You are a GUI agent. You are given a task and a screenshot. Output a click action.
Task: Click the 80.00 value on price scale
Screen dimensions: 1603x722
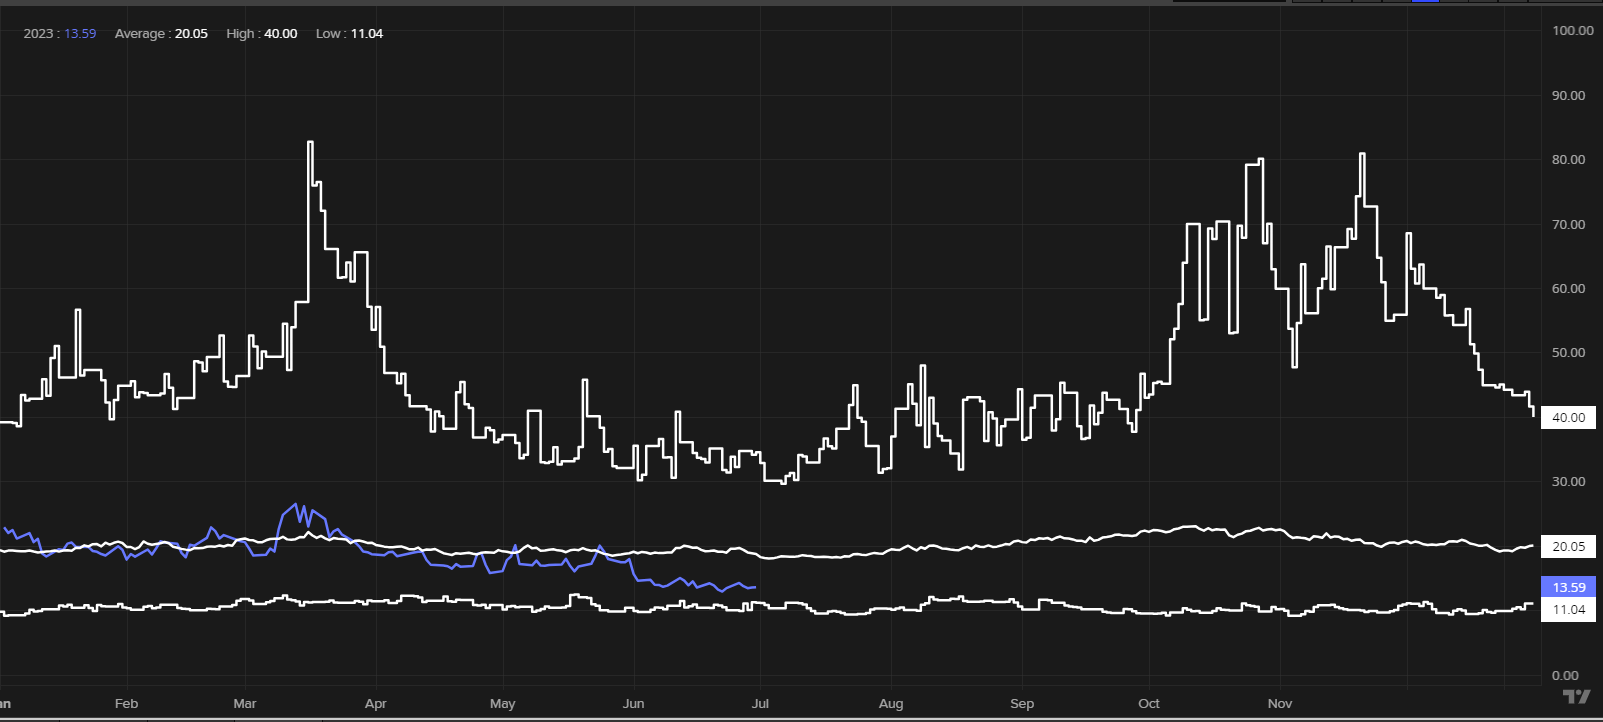pos(1568,160)
